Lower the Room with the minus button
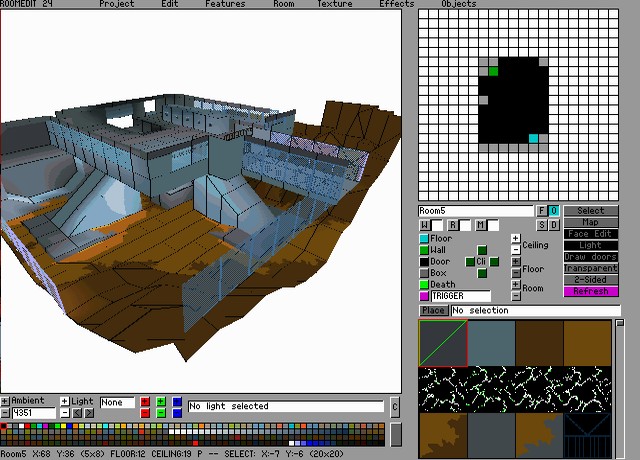The image size is (640, 460). pyautogui.click(x=516, y=296)
